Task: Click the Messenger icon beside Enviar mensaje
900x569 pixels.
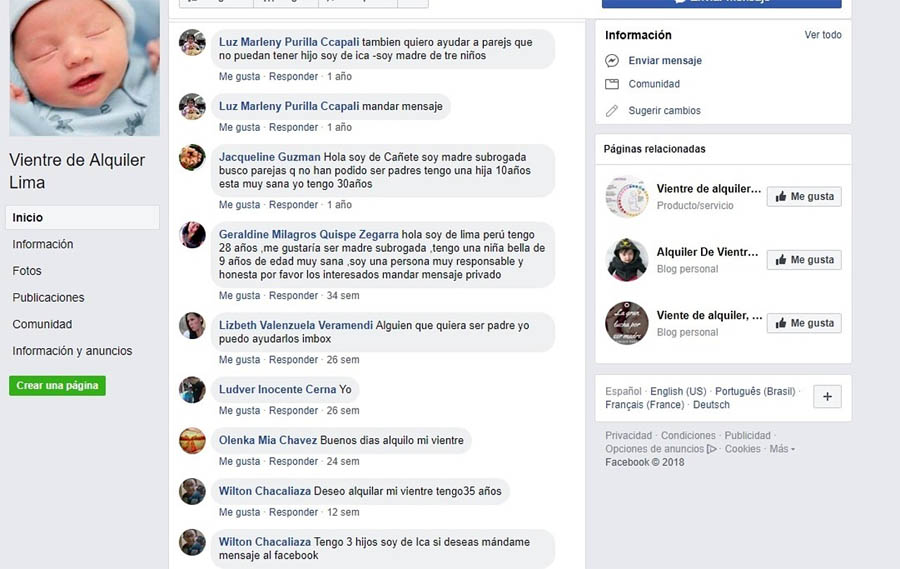Action: pos(612,60)
